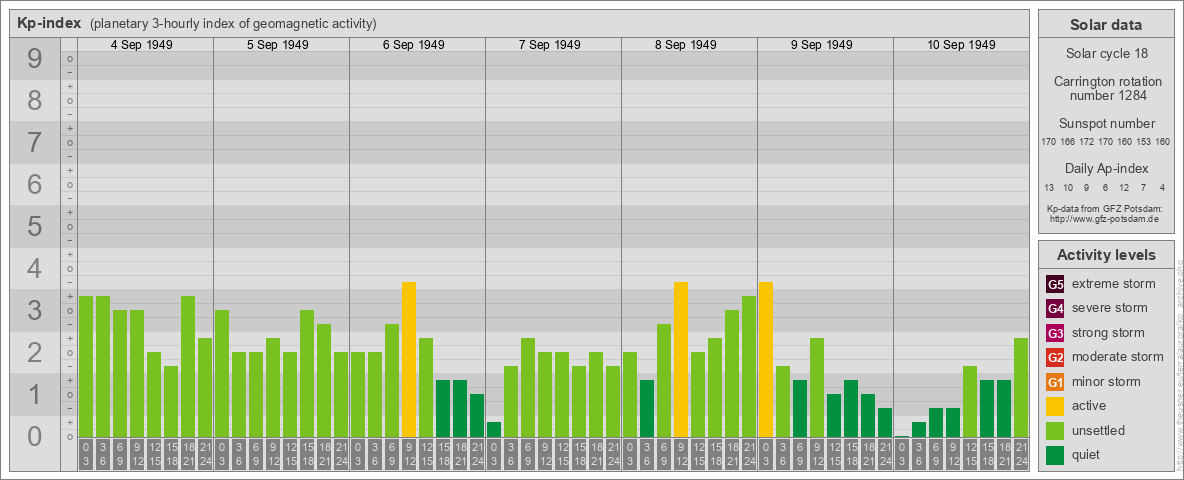Select the yellow active level swatch

pos(1055,406)
